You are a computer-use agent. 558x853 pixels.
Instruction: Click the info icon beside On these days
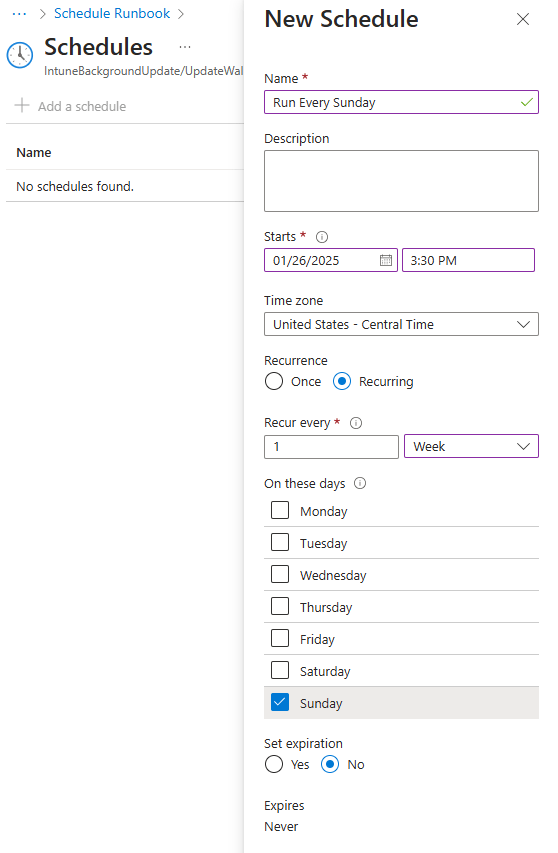coord(360,483)
